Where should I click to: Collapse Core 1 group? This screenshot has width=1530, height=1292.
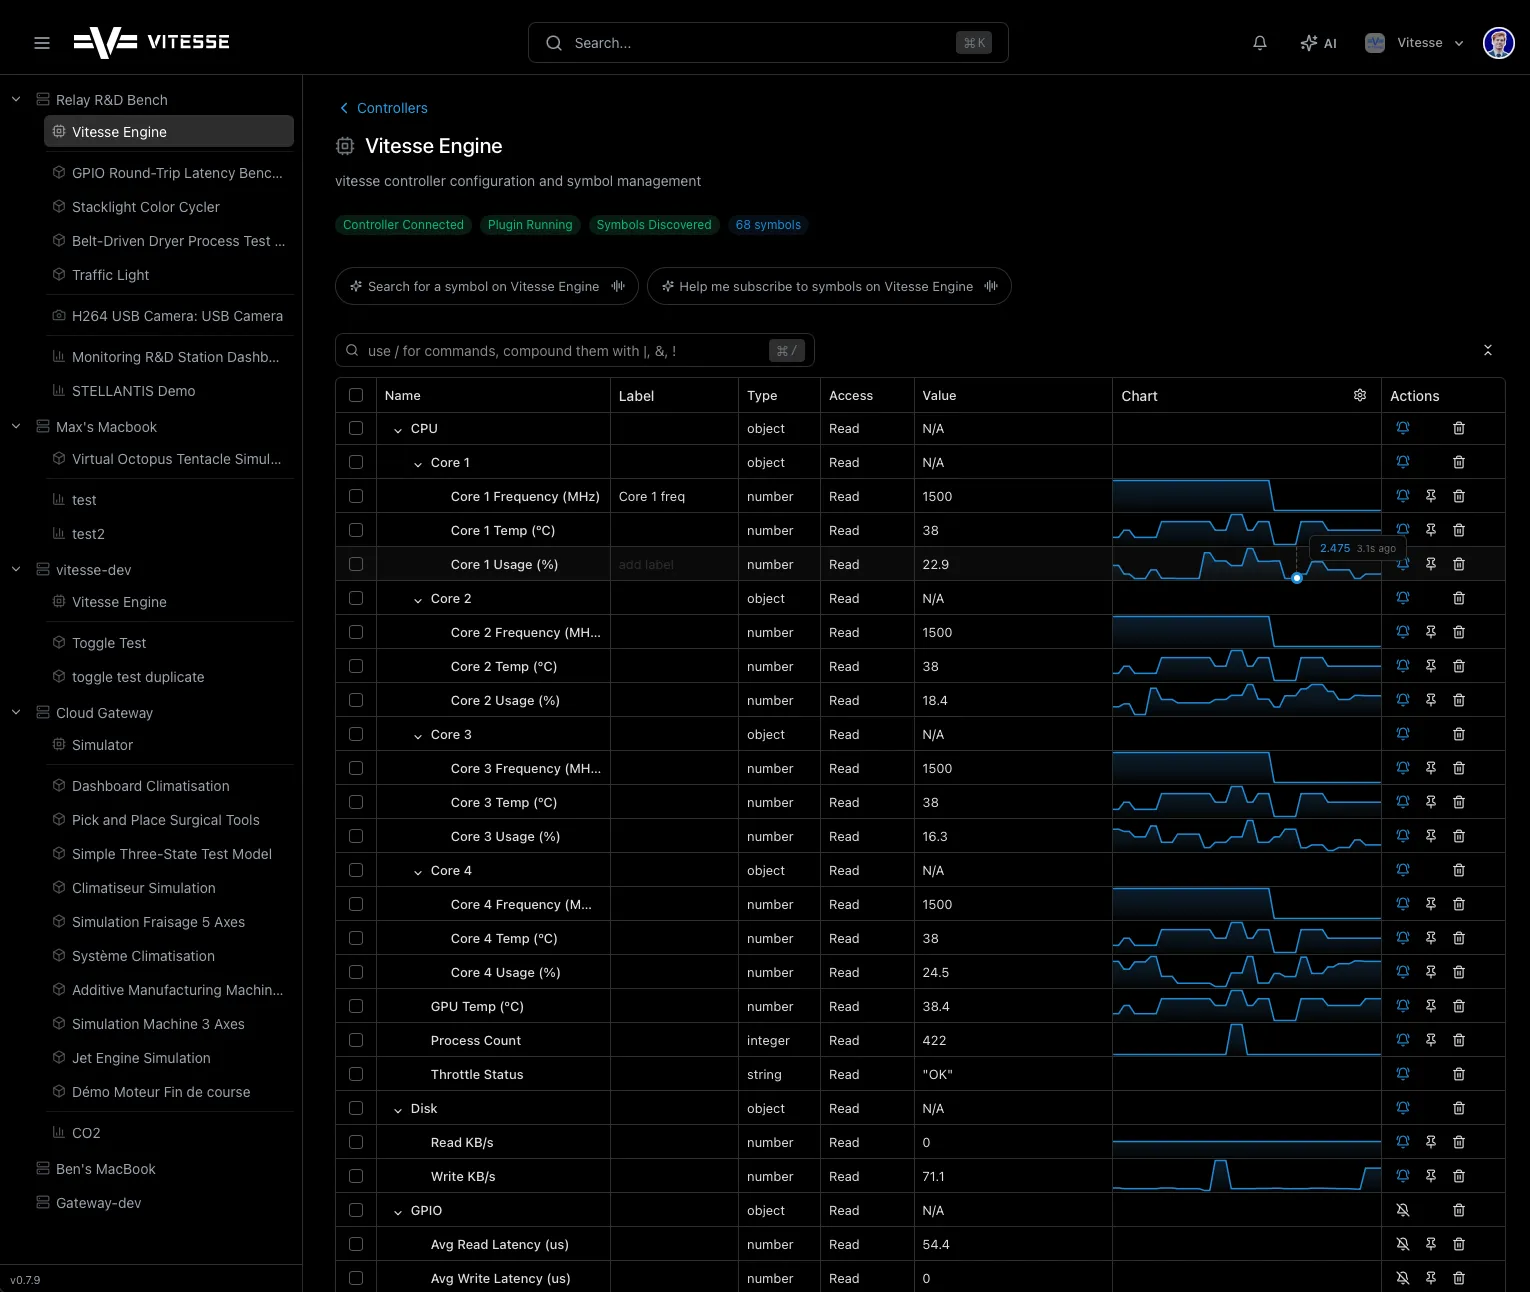(418, 463)
